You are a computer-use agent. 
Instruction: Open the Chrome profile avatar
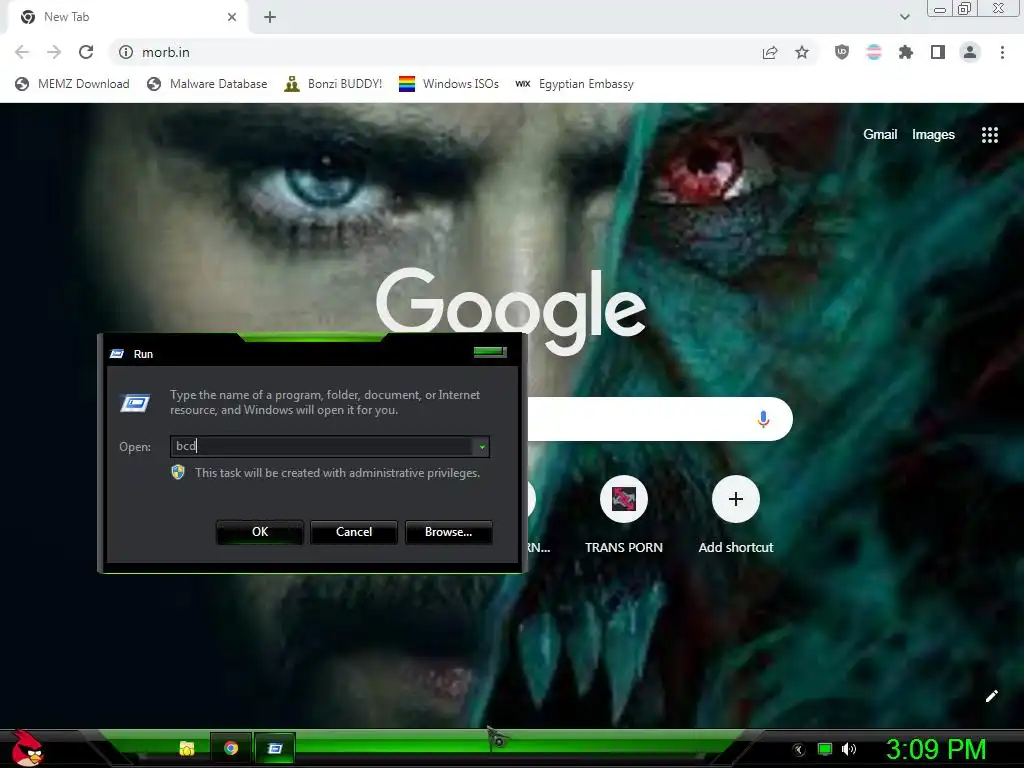click(970, 52)
